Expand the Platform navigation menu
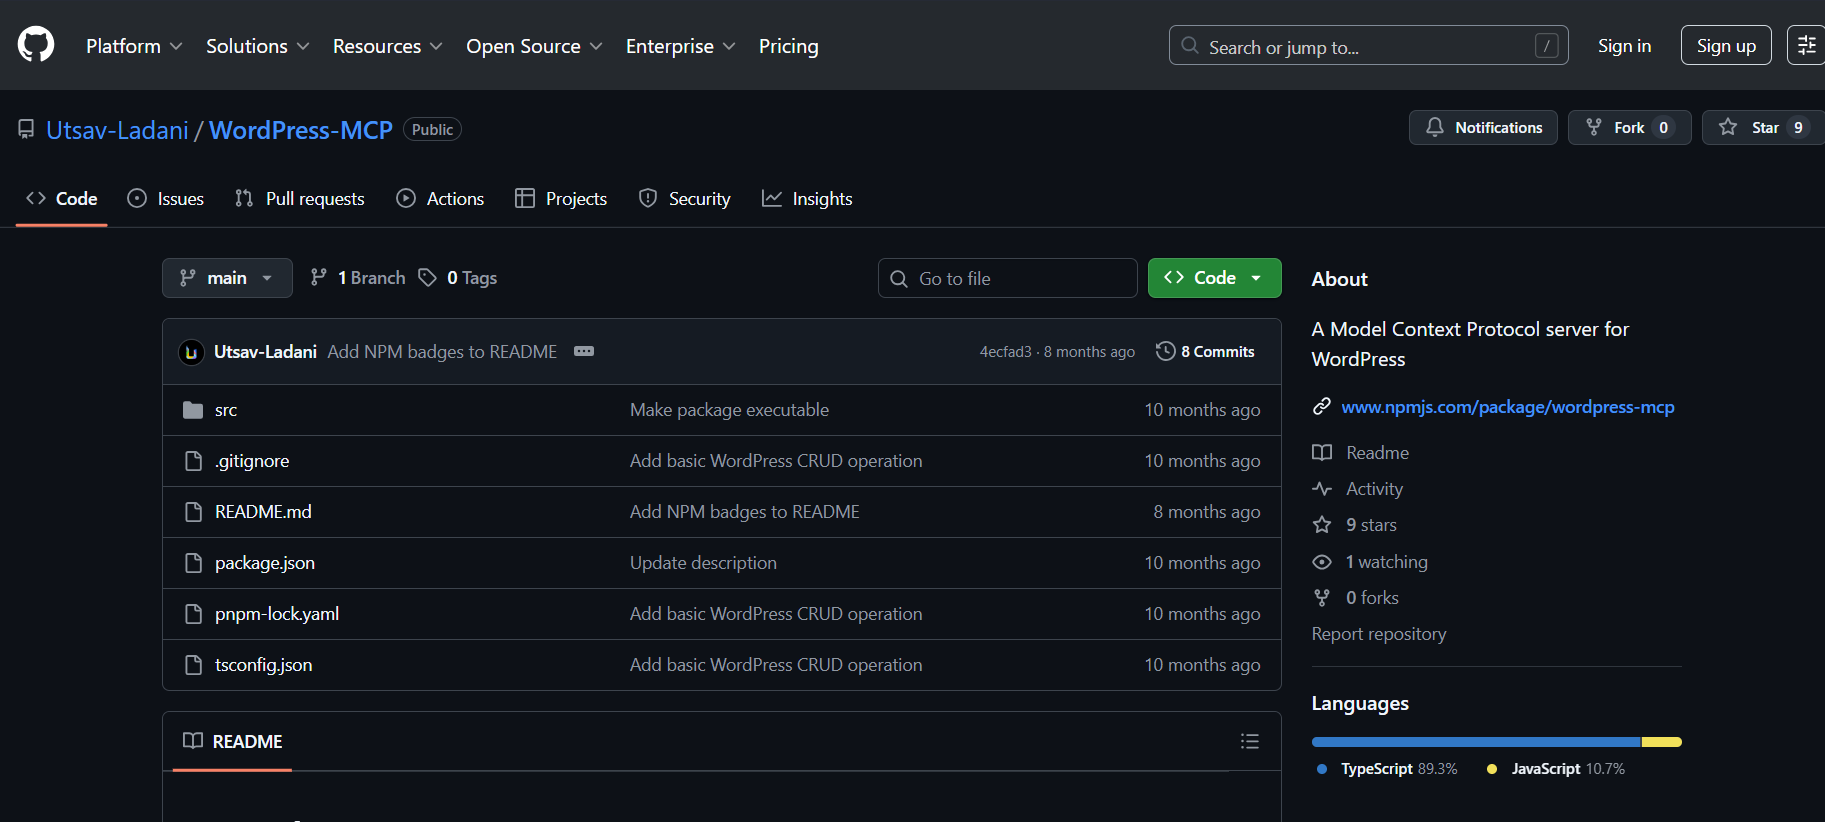The height and width of the screenshot is (822, 1825). (134, 46)
